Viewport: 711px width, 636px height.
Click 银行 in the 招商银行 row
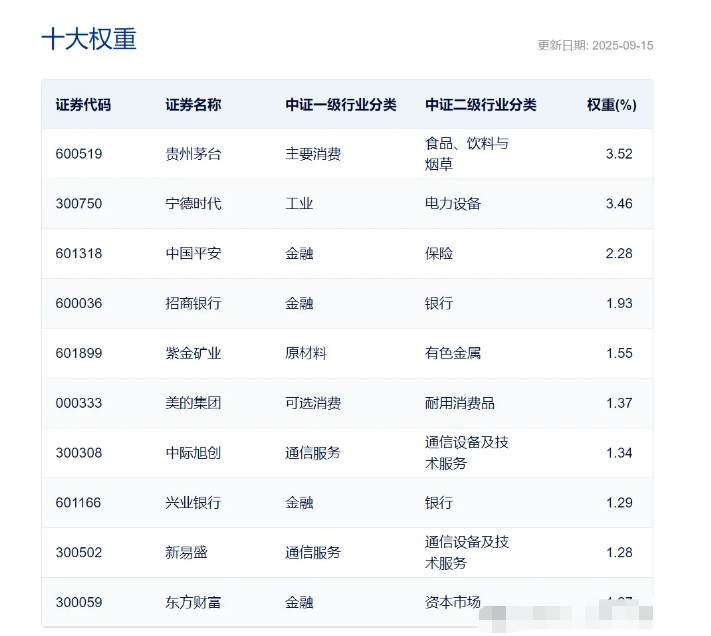[438, 303]
